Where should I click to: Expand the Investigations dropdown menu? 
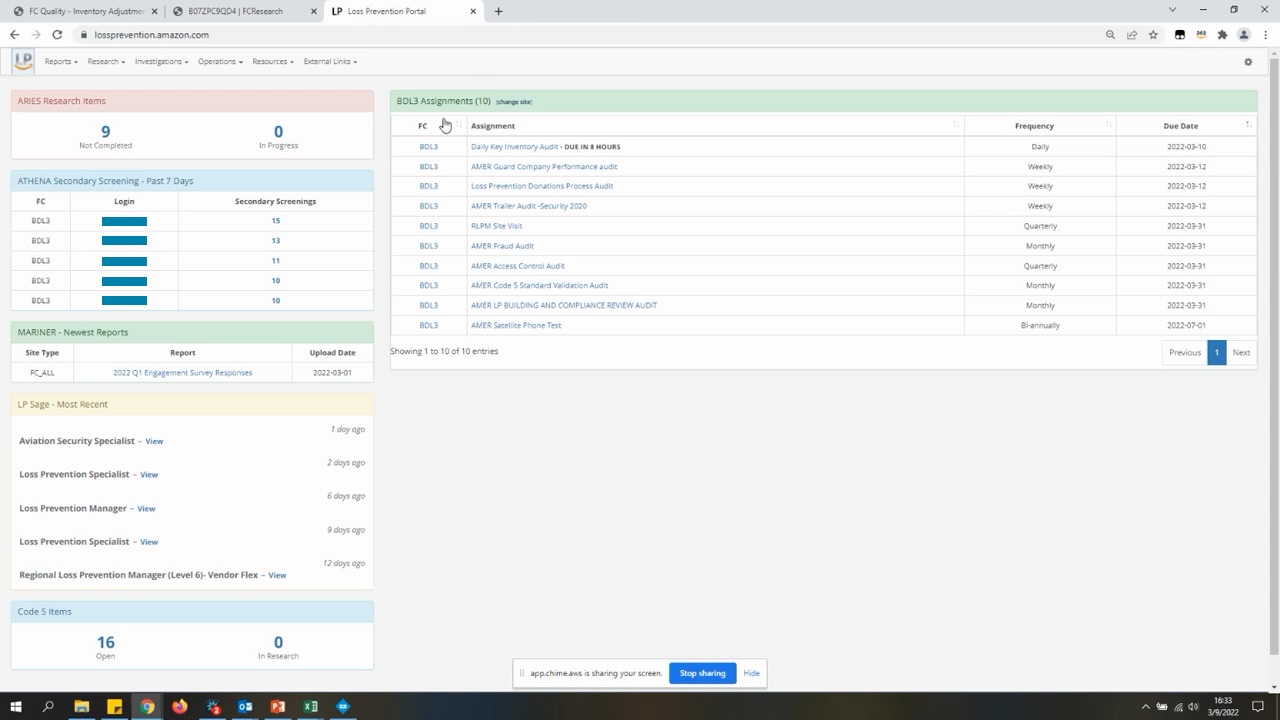tap(161, 62)
